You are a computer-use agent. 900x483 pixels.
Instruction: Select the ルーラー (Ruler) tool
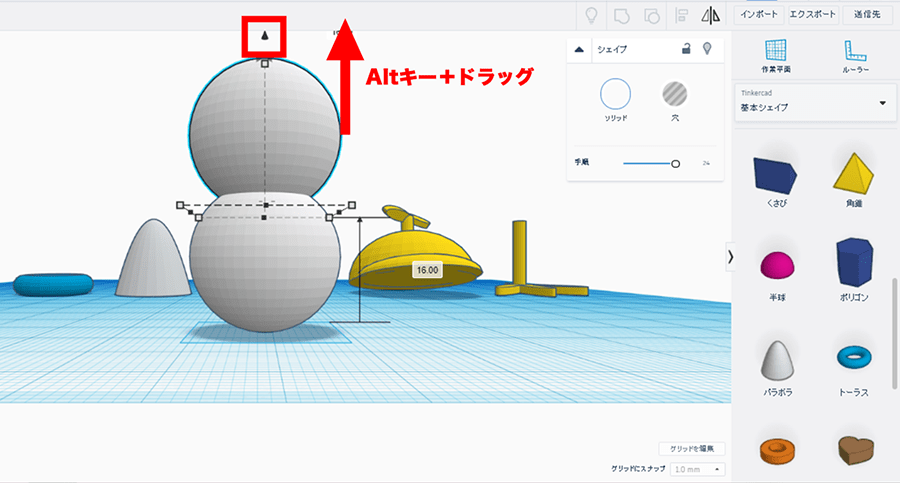[855, 56]
